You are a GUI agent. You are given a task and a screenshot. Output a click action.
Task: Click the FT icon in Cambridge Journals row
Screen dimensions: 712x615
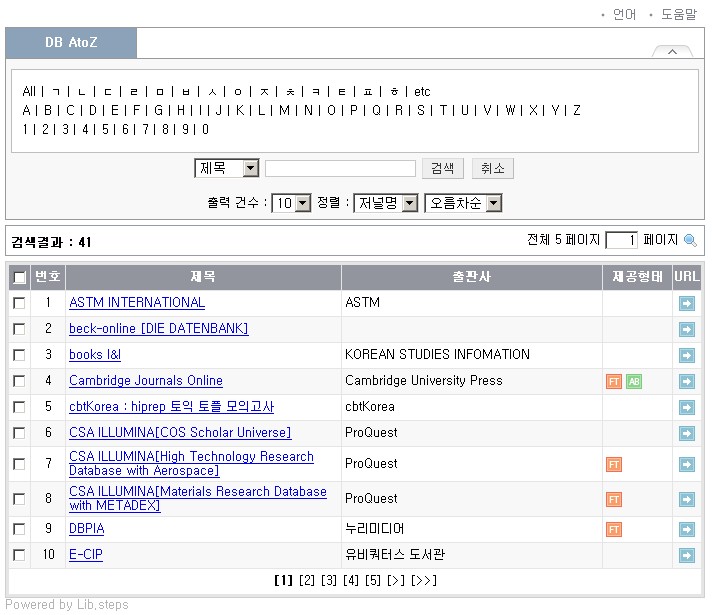pyautogui.click(x=614, y=381)
